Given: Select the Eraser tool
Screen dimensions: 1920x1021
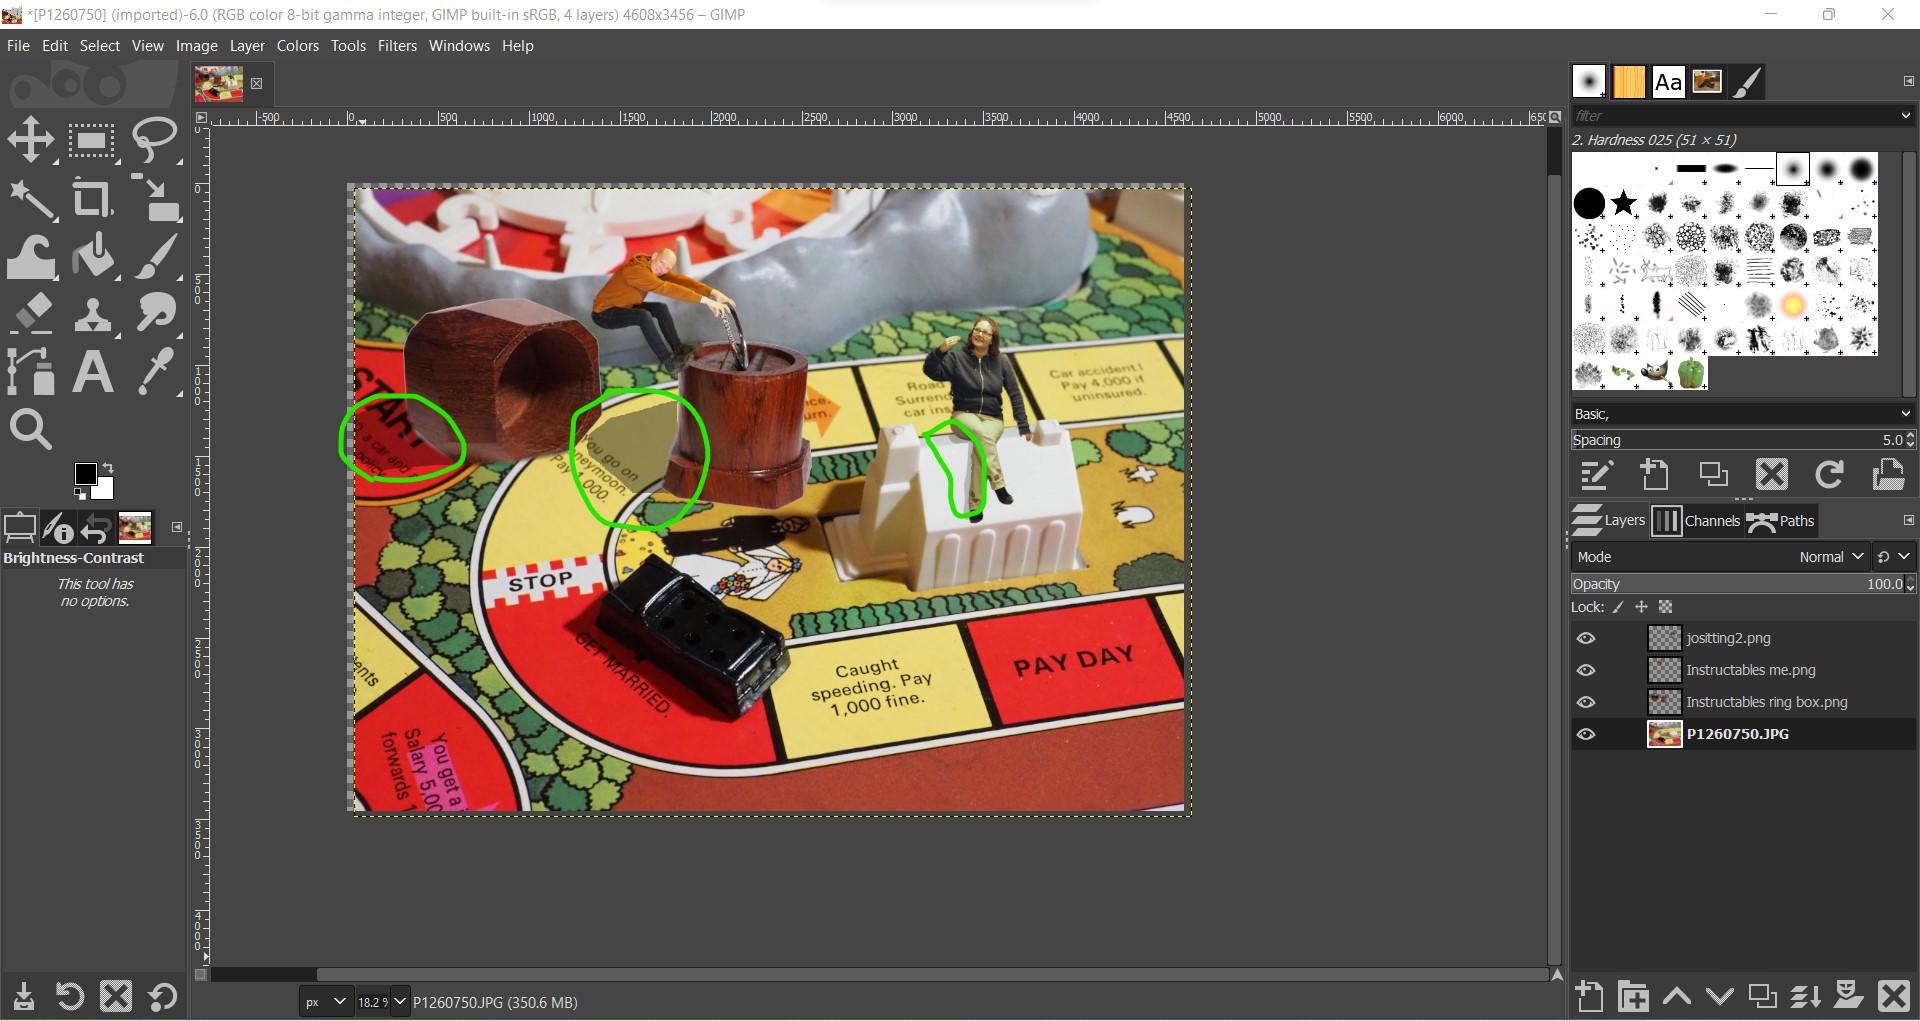Looking at the screenshot, I should tap(32, 314).
